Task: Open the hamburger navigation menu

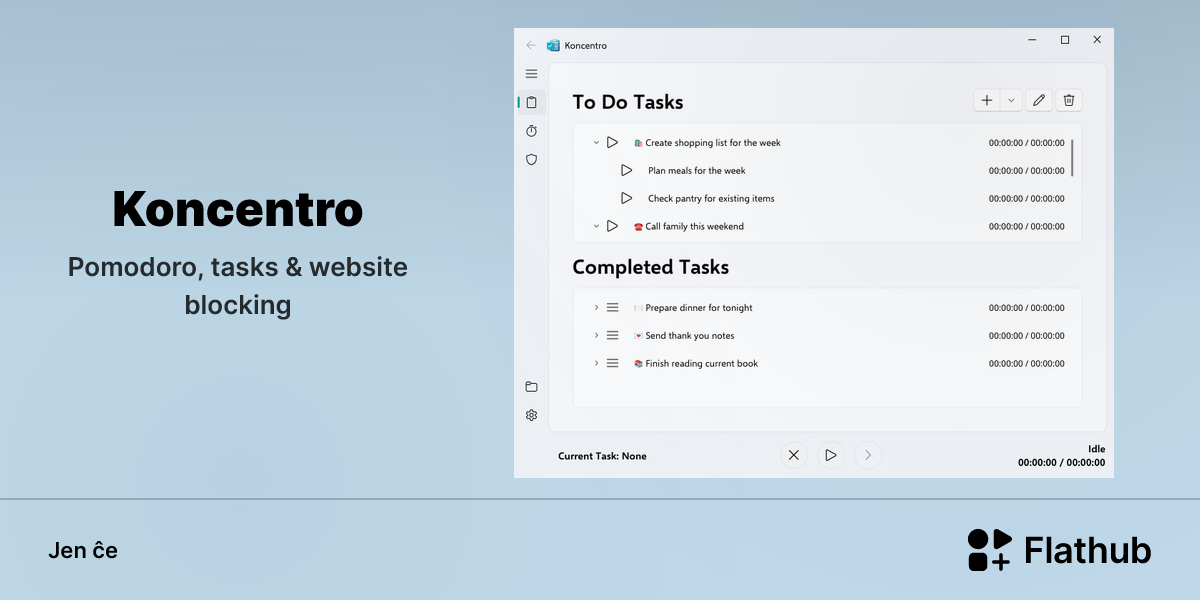Action: (531, 74)
